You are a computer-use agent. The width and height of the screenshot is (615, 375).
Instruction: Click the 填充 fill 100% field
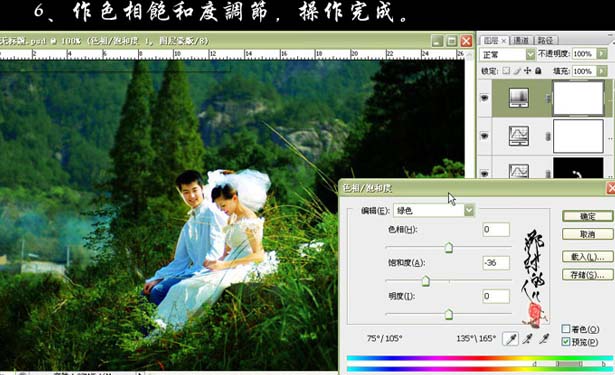584,71
